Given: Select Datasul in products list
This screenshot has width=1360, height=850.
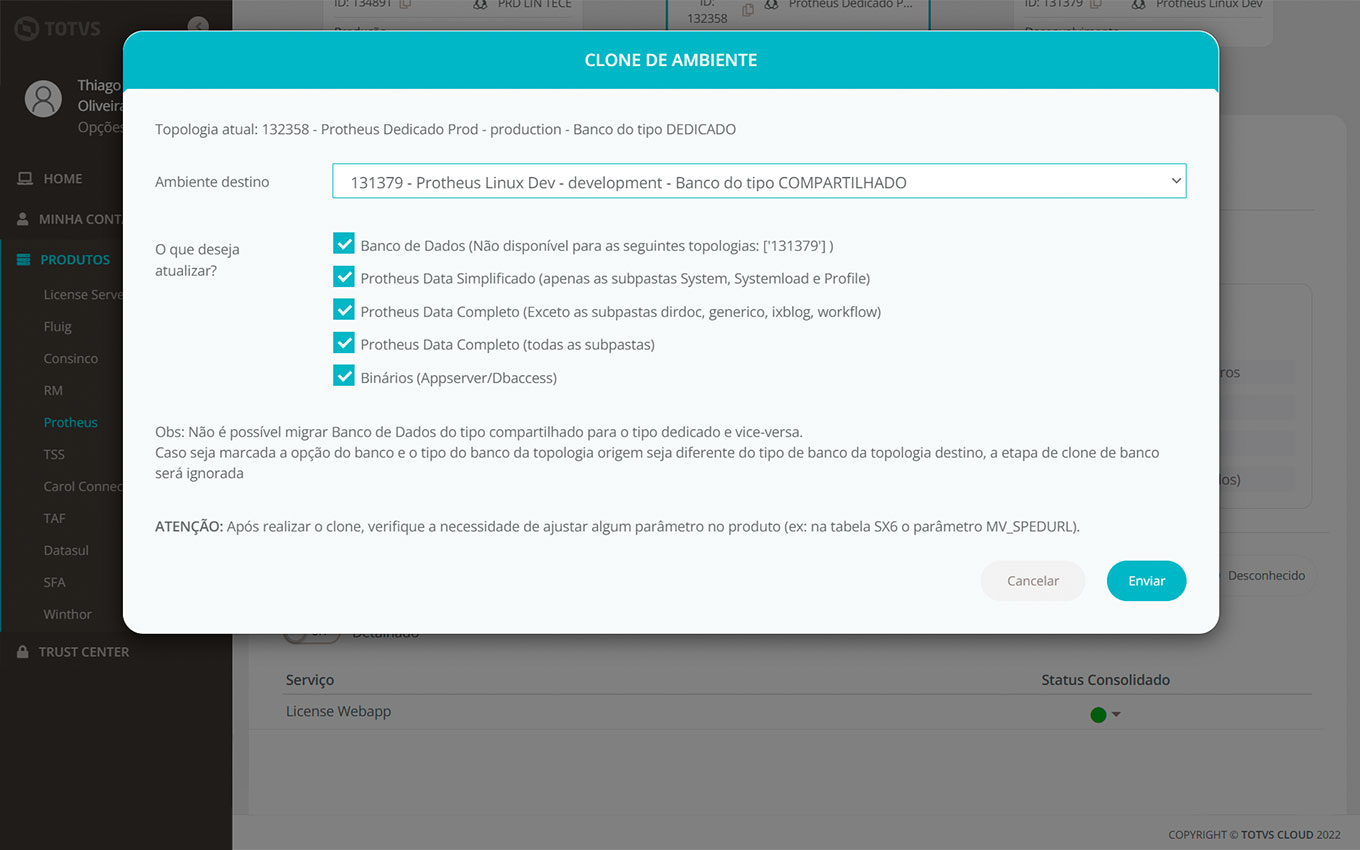Looking at the screenshot, I should click(66, 550).
